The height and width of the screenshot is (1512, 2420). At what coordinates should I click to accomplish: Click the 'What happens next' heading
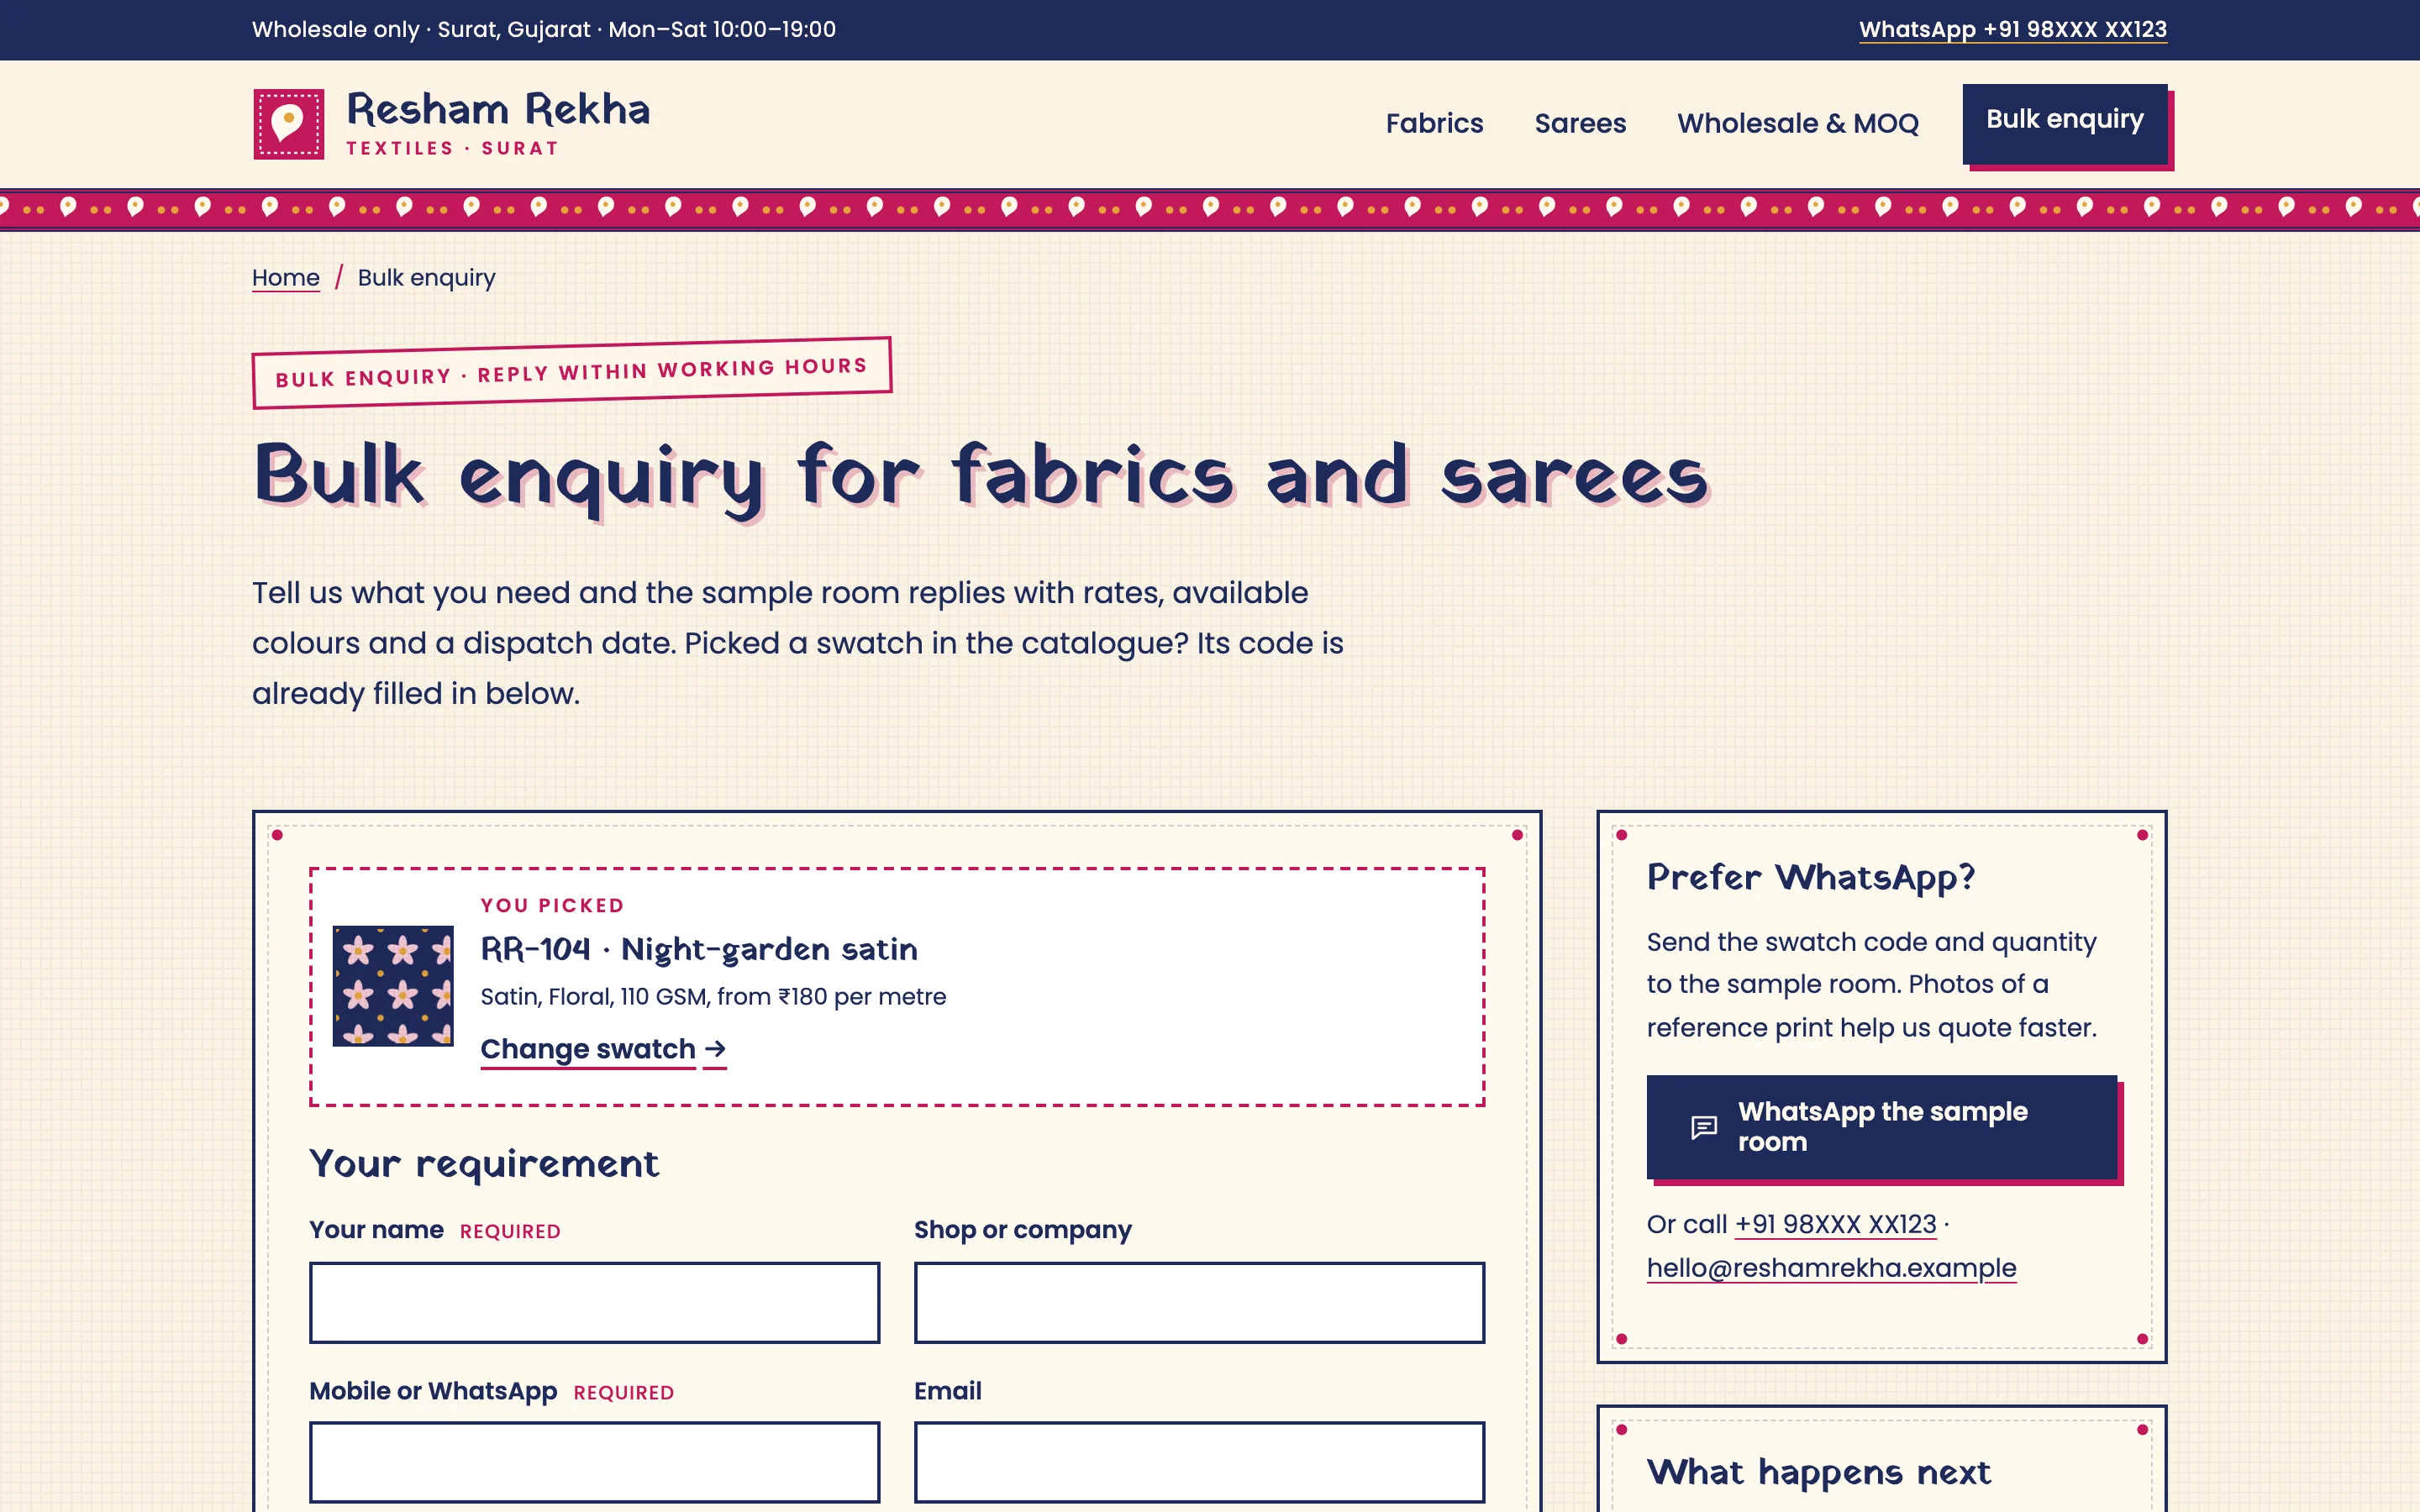[x=1819, y=1472]
